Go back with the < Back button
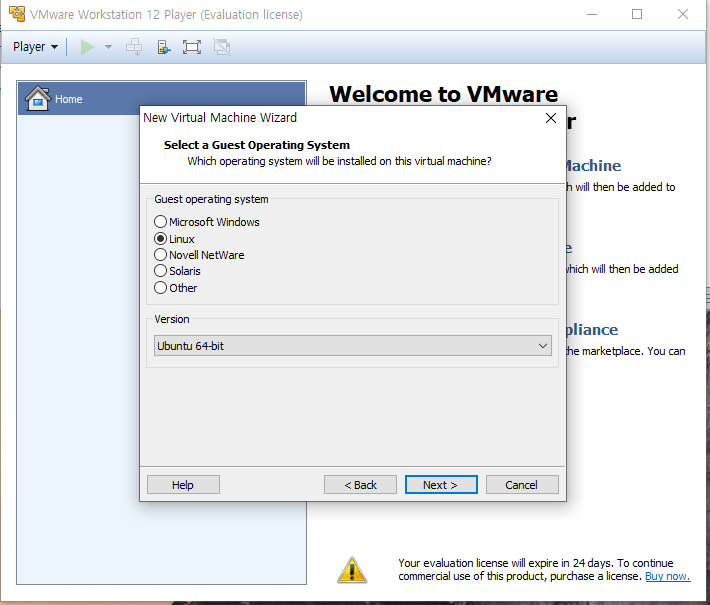This screenshot has height=605, width=710. [360, 485]
